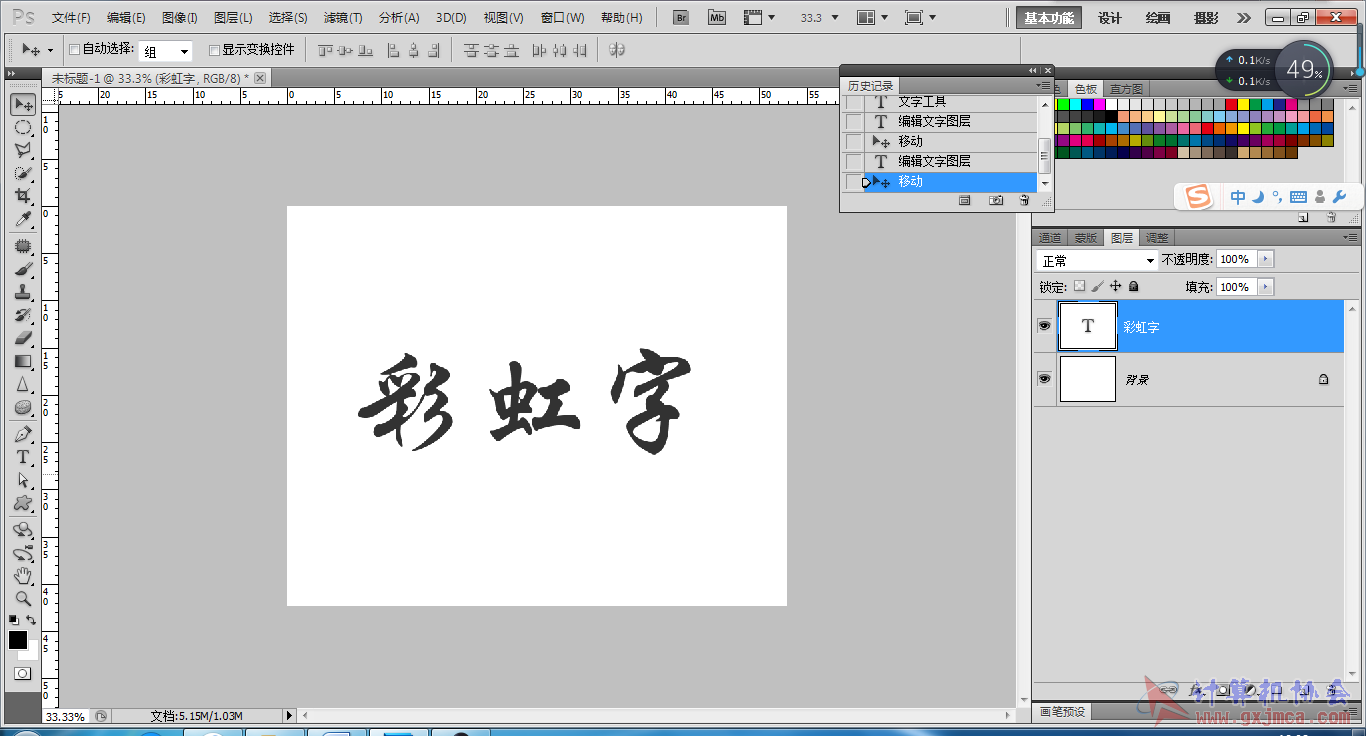Image resolution: width=1366 pixels, height=736 pixels.
Task: Hide the 背景 layer
Action: pos(1044,379)
